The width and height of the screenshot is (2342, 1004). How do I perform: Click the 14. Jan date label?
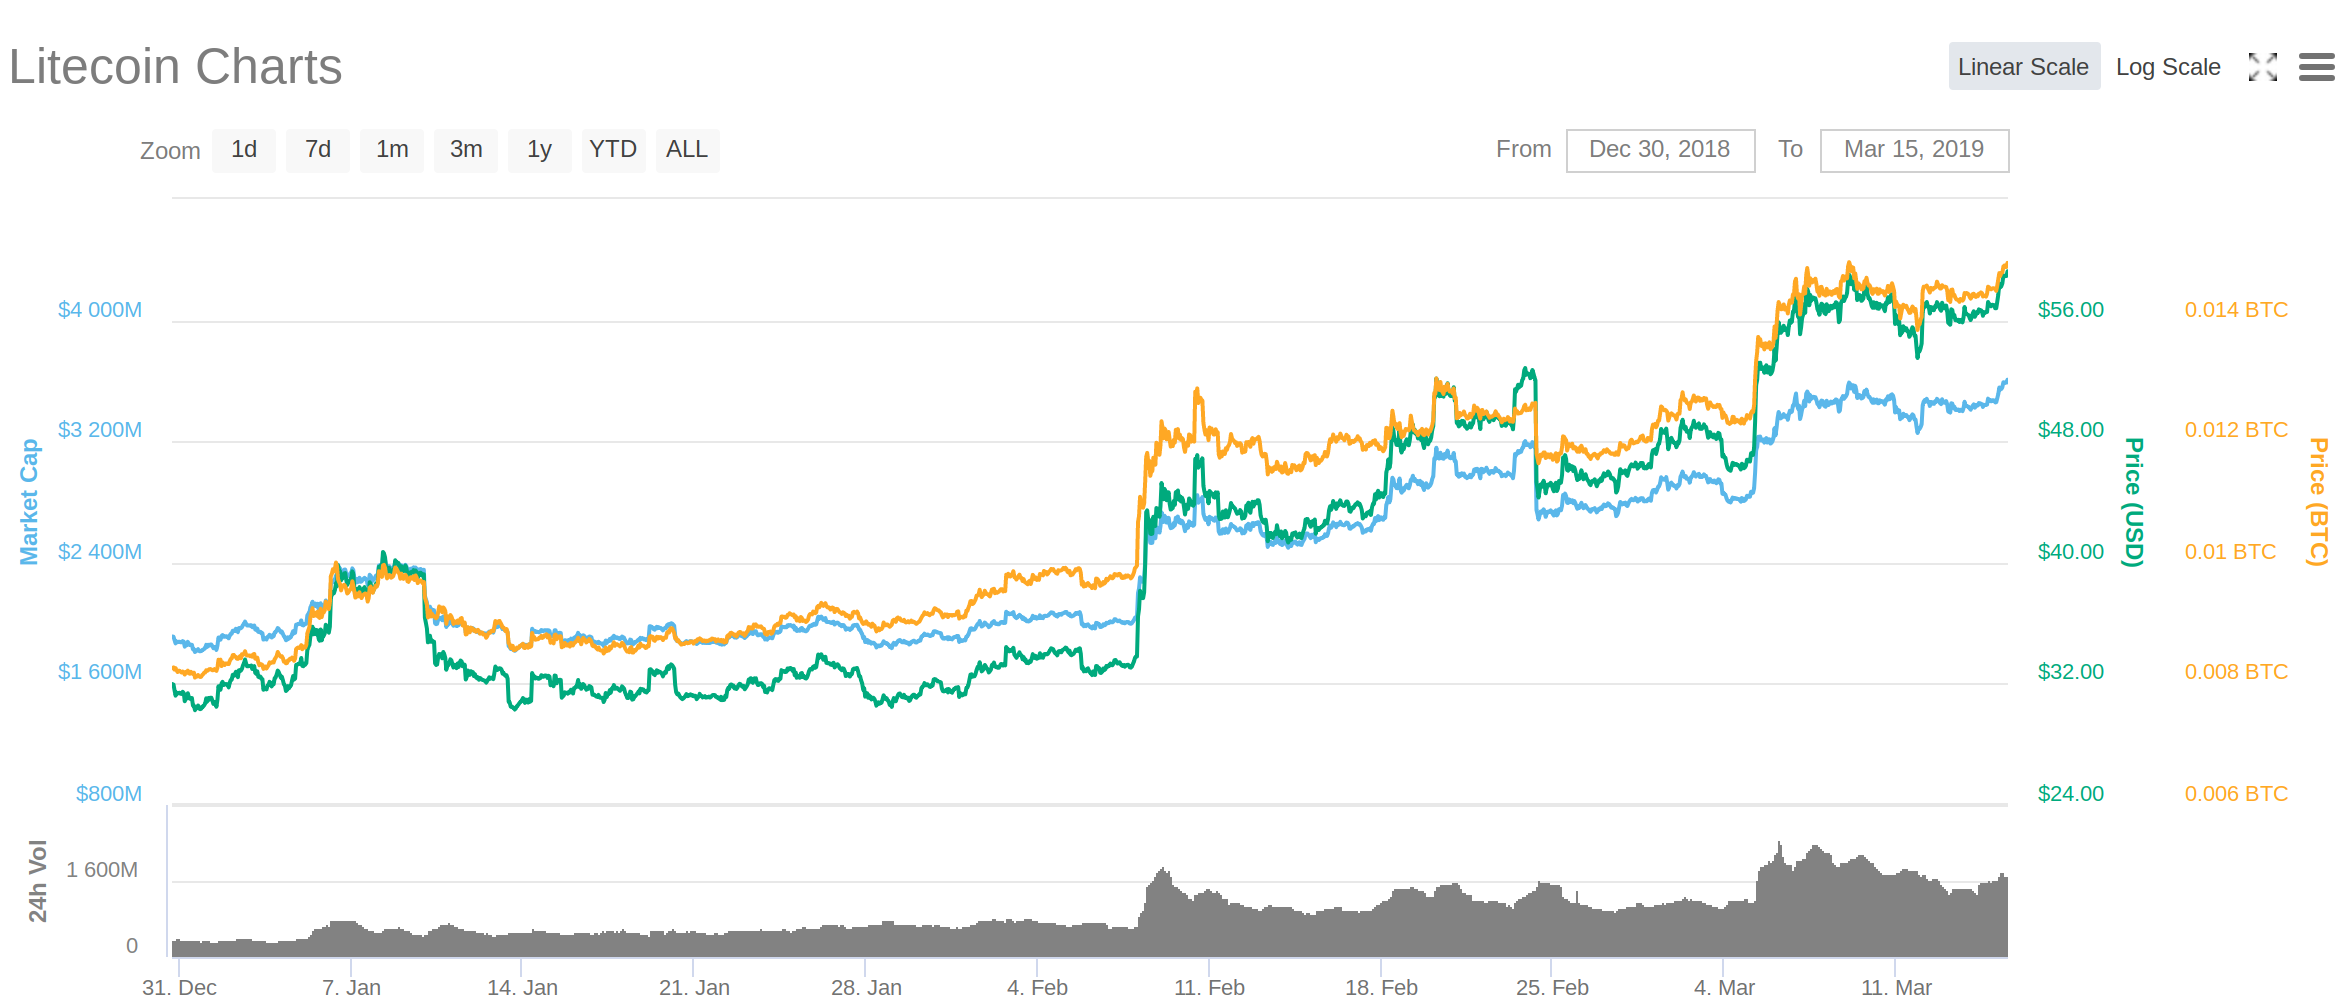point(522,987)
